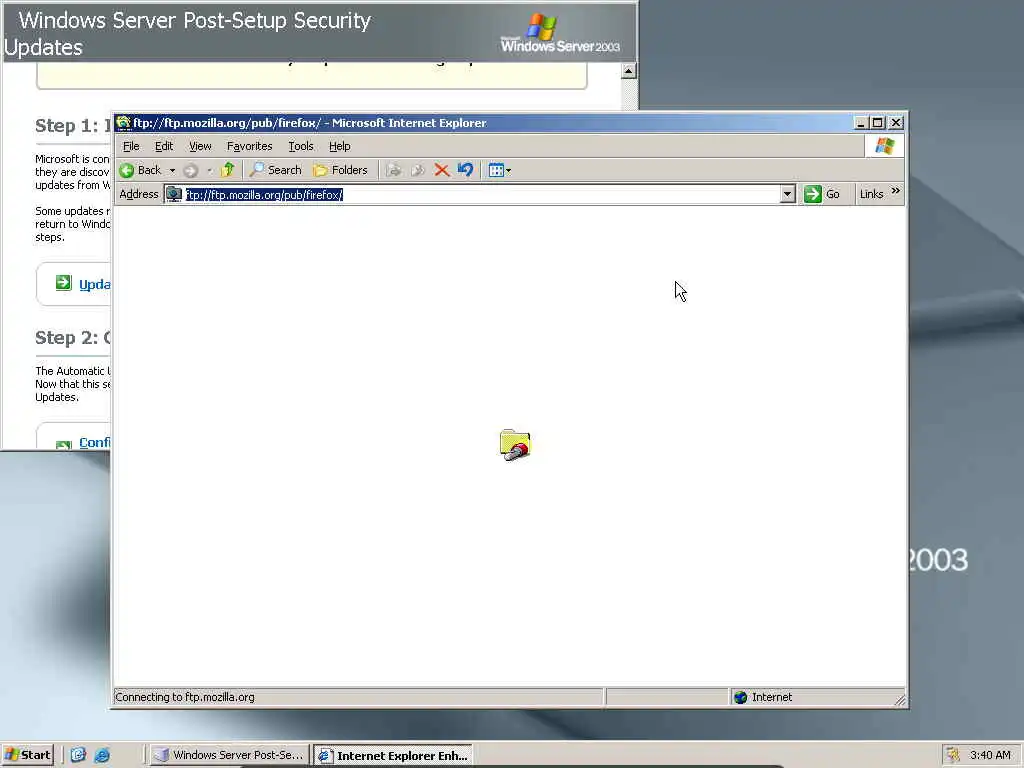Image resolution: width=1024 pixels, height=768 pixels.
Task: Click the blue Undo arrow icon
Action: tap(465, 170)
